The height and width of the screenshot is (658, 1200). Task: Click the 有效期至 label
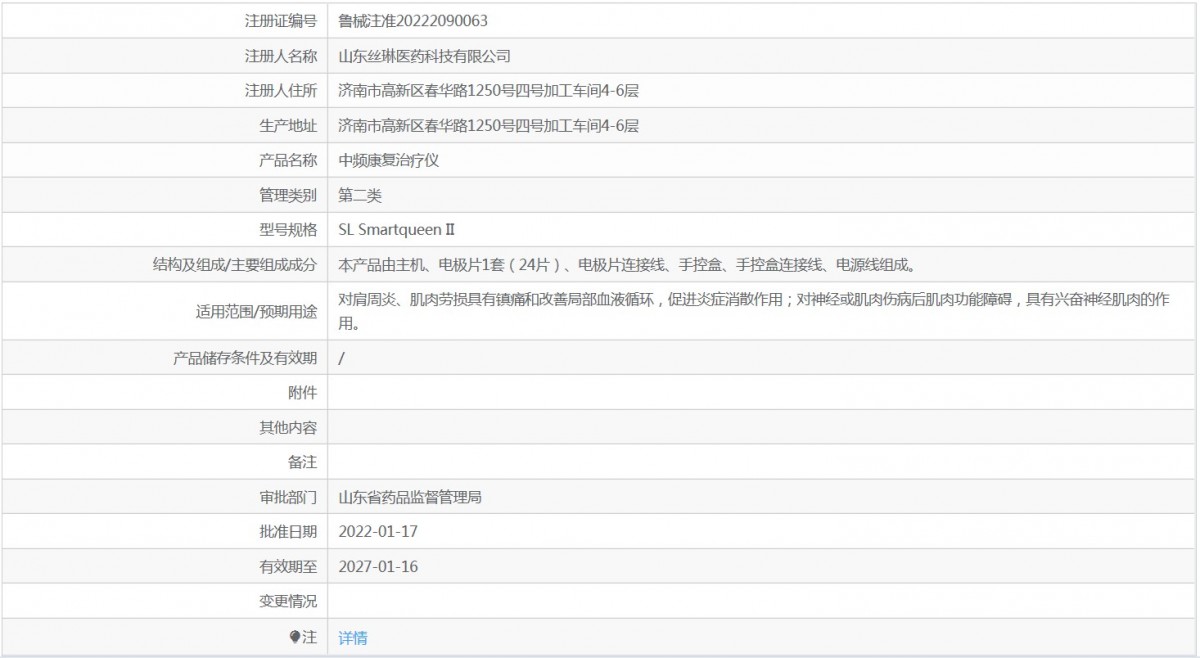[x=288, y=566]
